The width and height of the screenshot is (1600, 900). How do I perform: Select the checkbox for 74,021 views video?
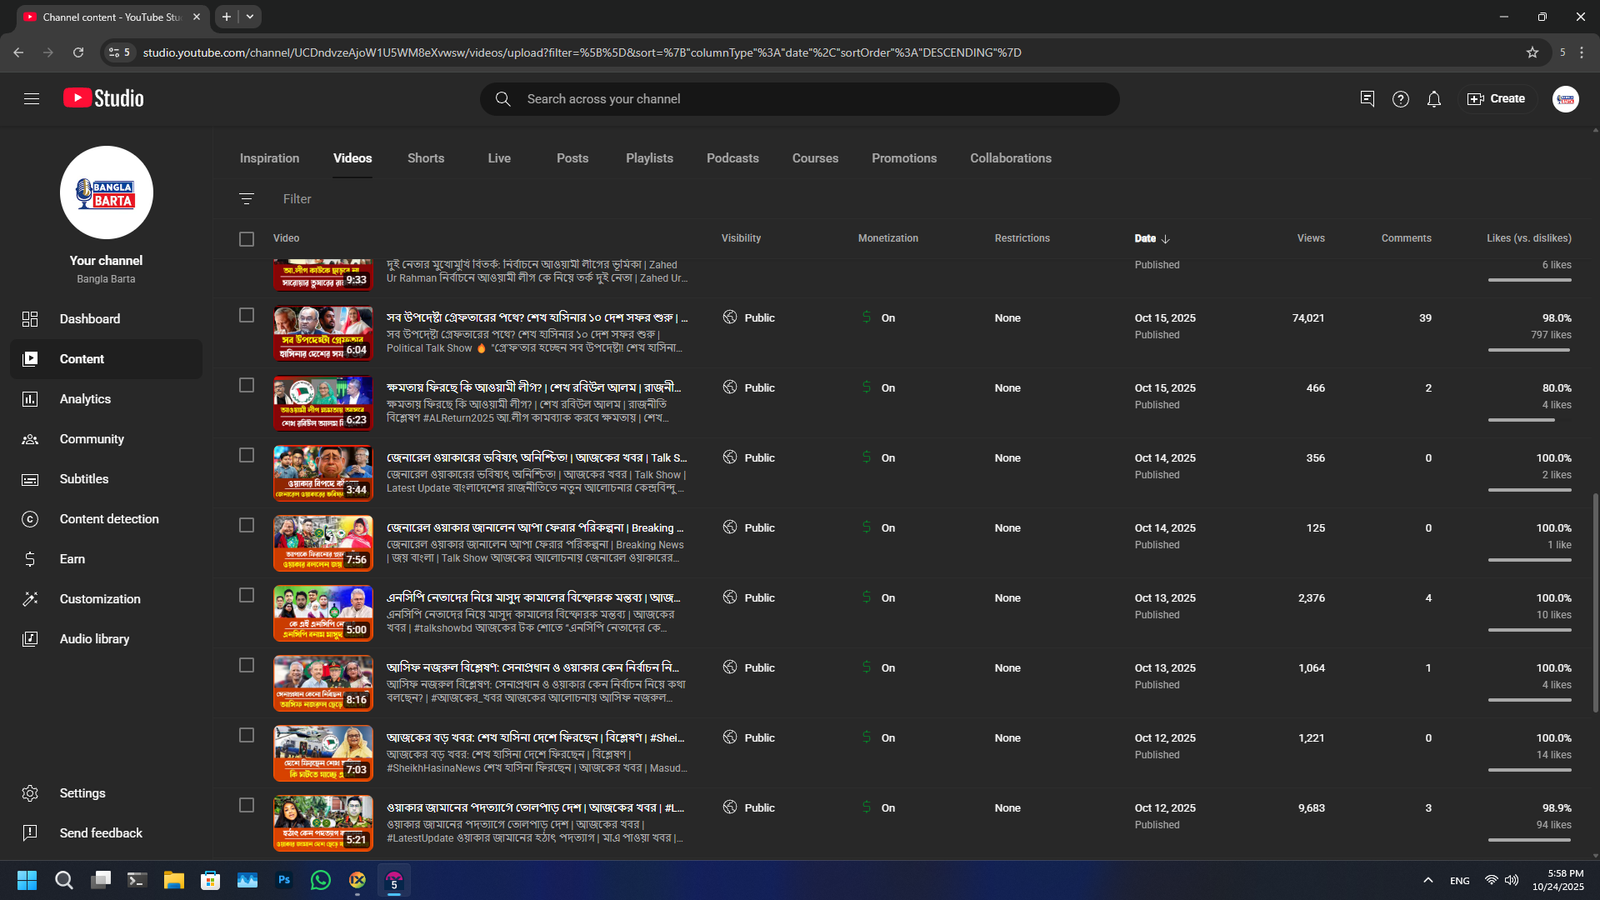[247, 316]
